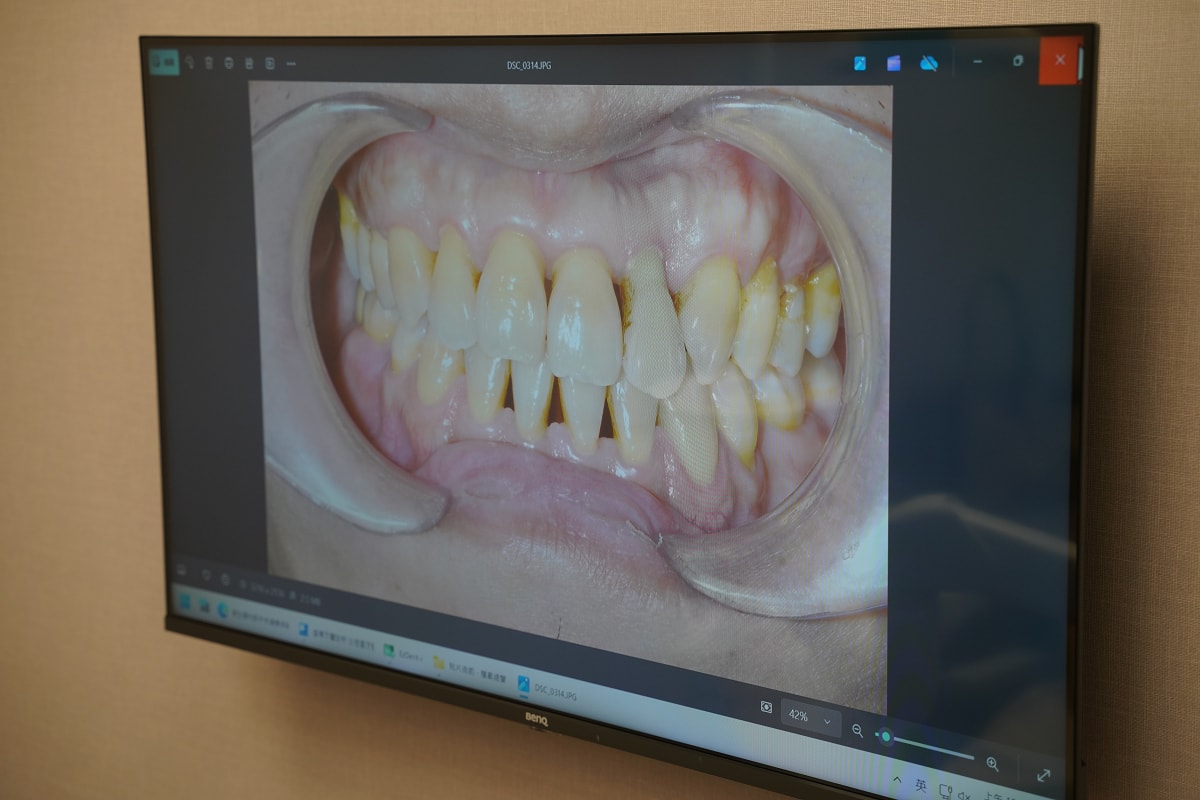Click the zoom out magnifier icon

857,731
